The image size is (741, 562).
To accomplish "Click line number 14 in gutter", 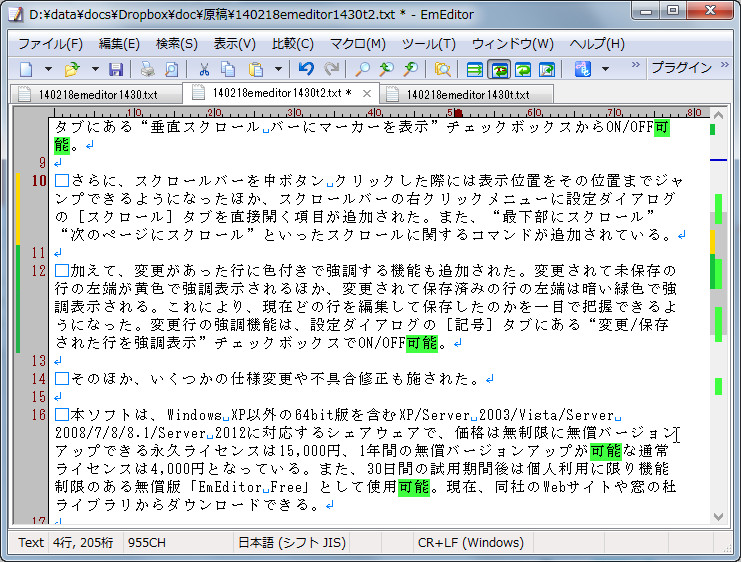I will click(39, 379).
